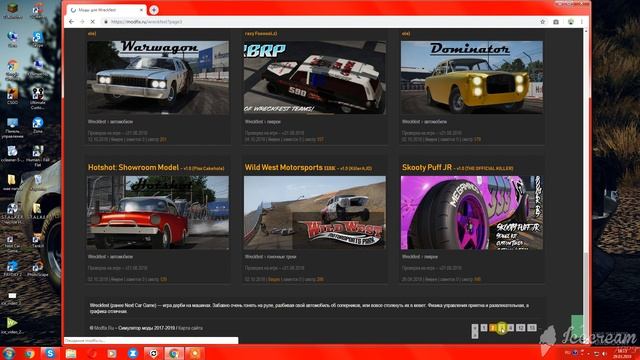Open the red Opera taskbar icon
This screenshot has height=360, width=640.
click(x=91, y=353)
